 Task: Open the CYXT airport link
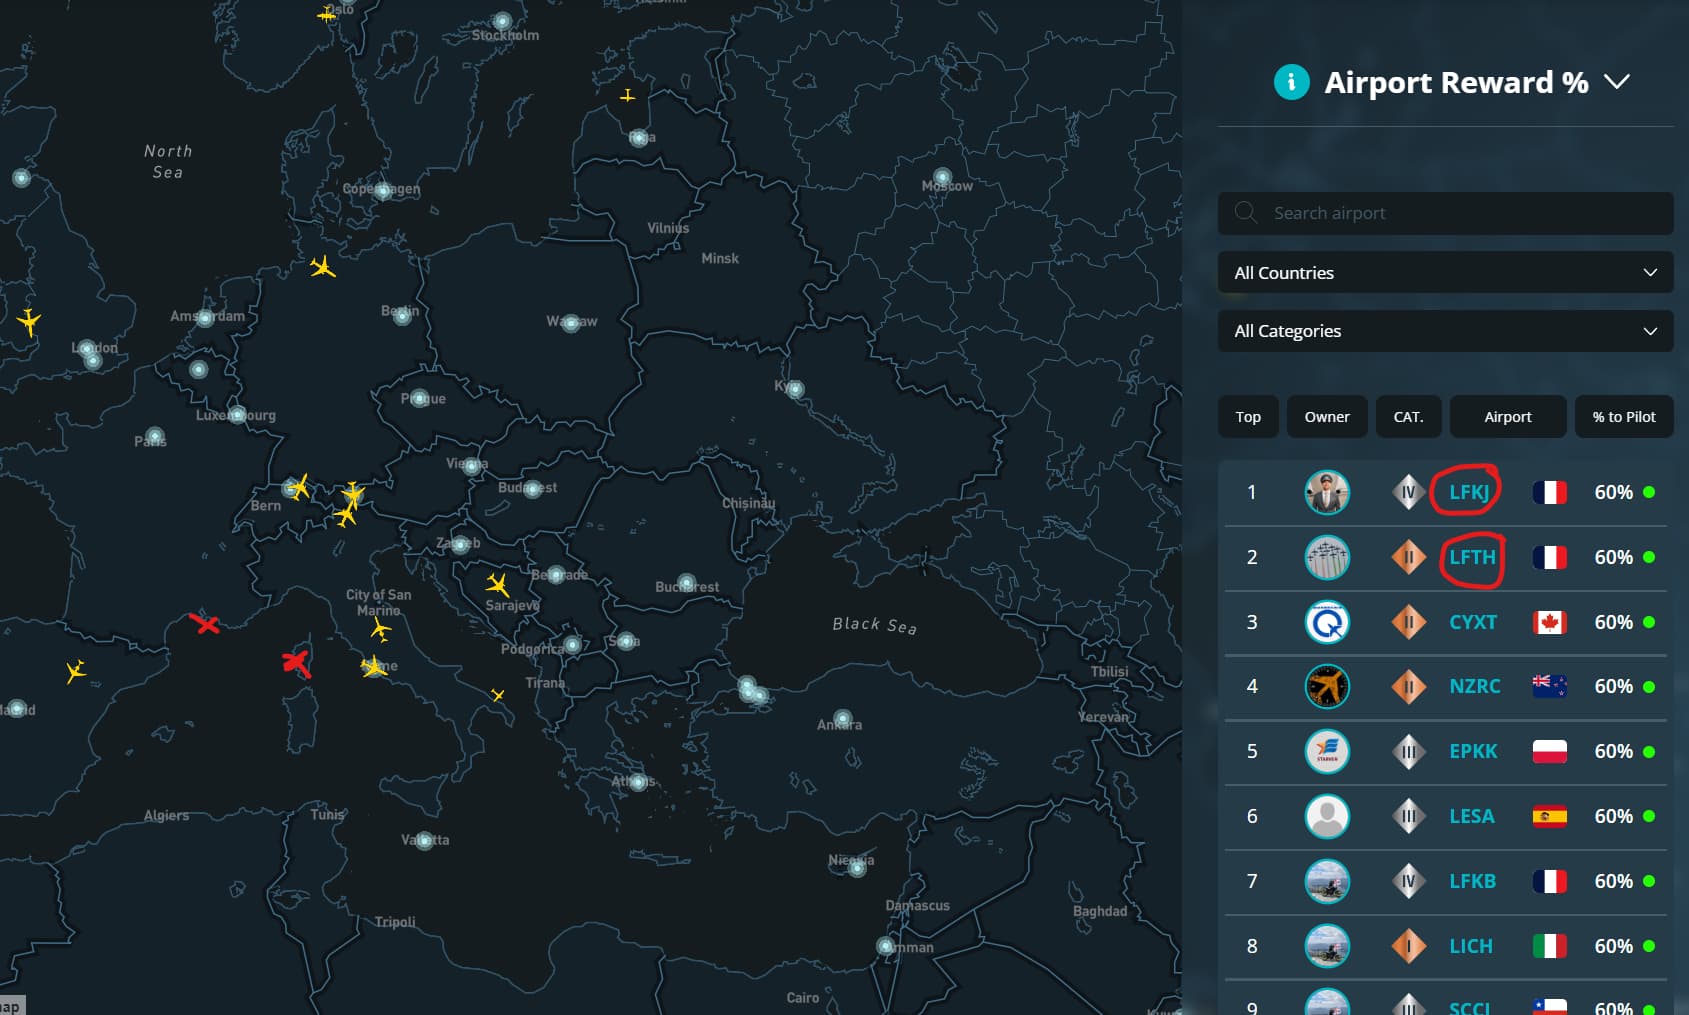tap(1472, 622)
